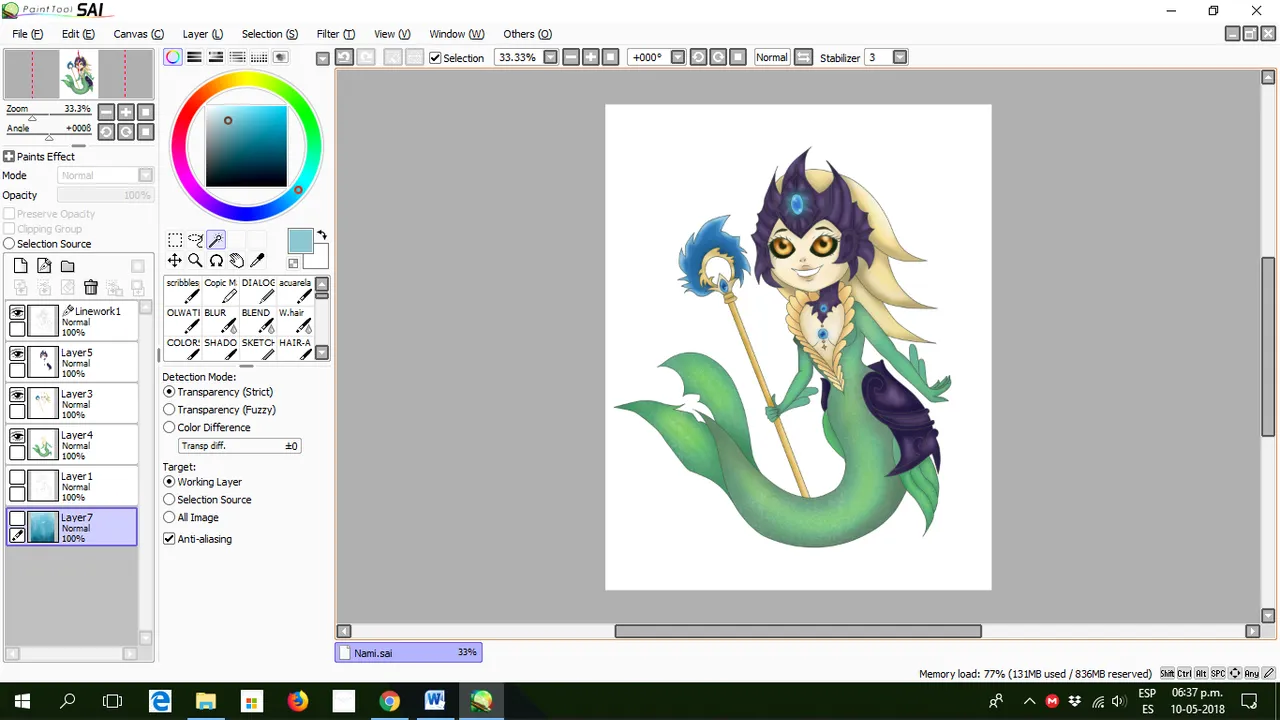Show the Color Wheel panel
The image size is (1280, 720).
[x=173, y=57]
